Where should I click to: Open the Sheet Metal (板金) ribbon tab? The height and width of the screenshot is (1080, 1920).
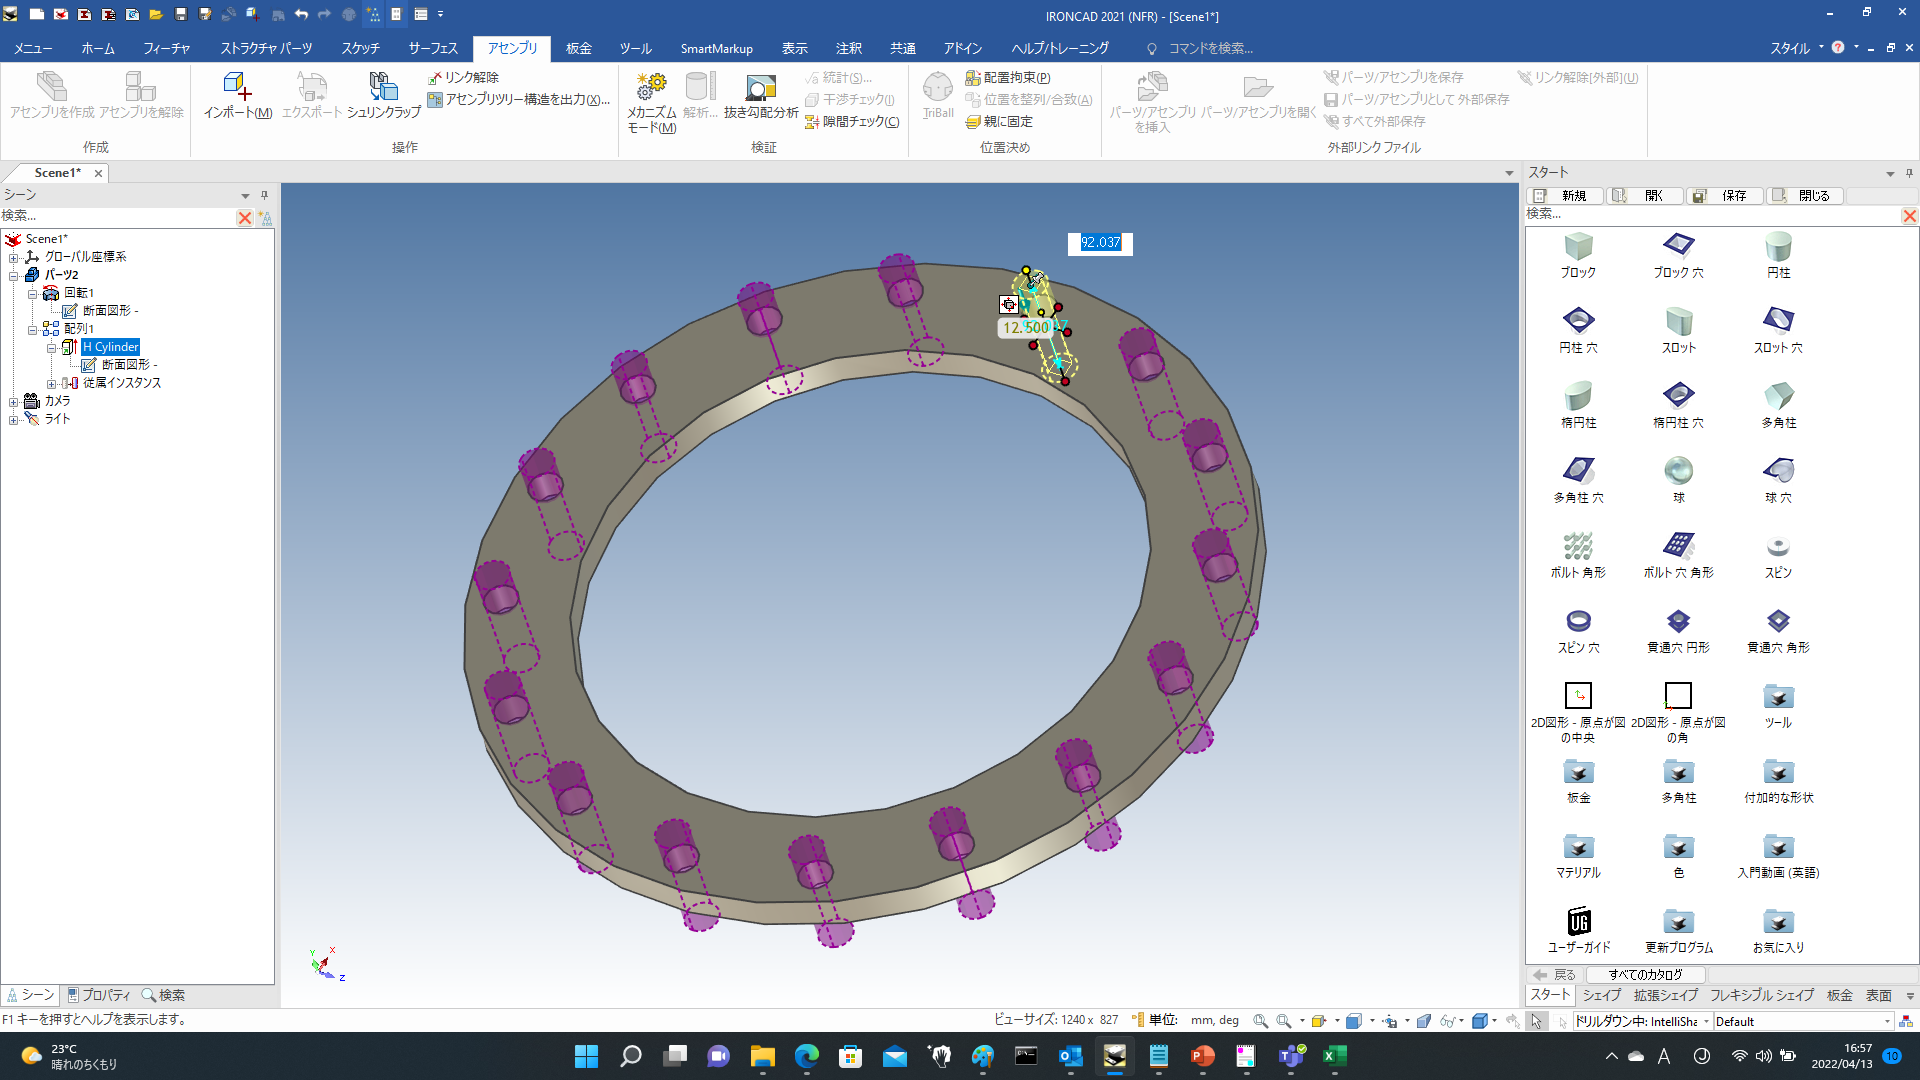(578, 48)
